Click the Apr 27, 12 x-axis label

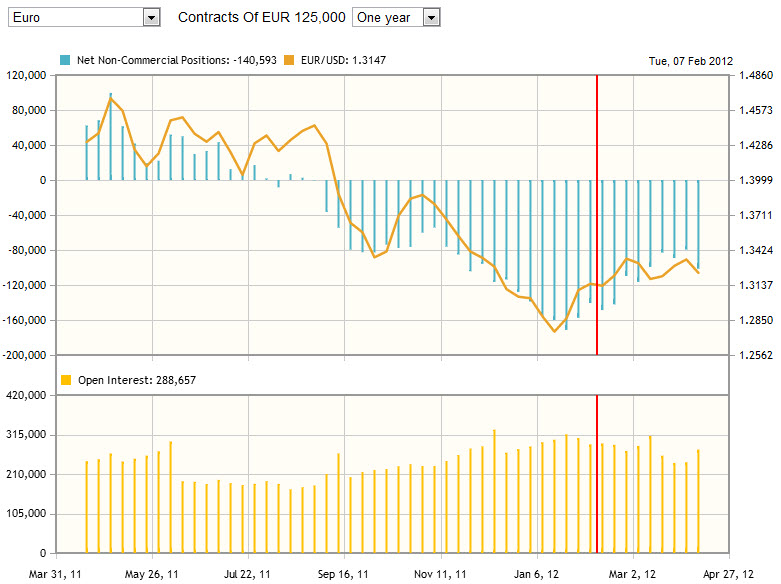click(728, 574)
